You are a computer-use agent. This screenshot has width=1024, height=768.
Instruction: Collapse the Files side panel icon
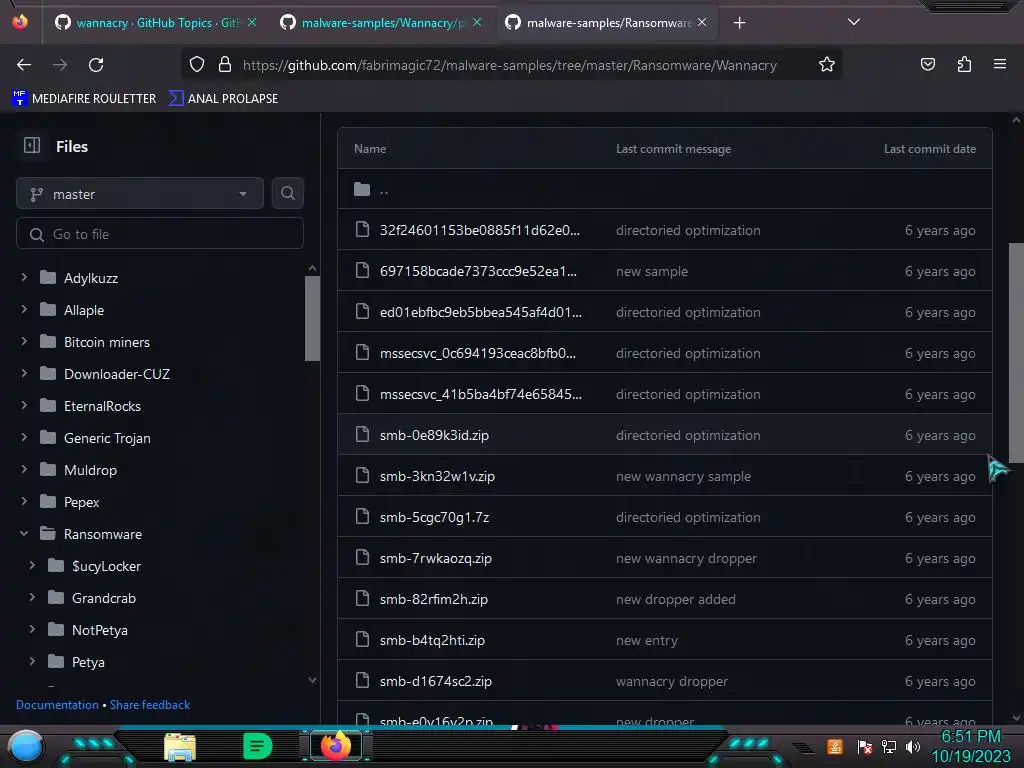point(31,145)
